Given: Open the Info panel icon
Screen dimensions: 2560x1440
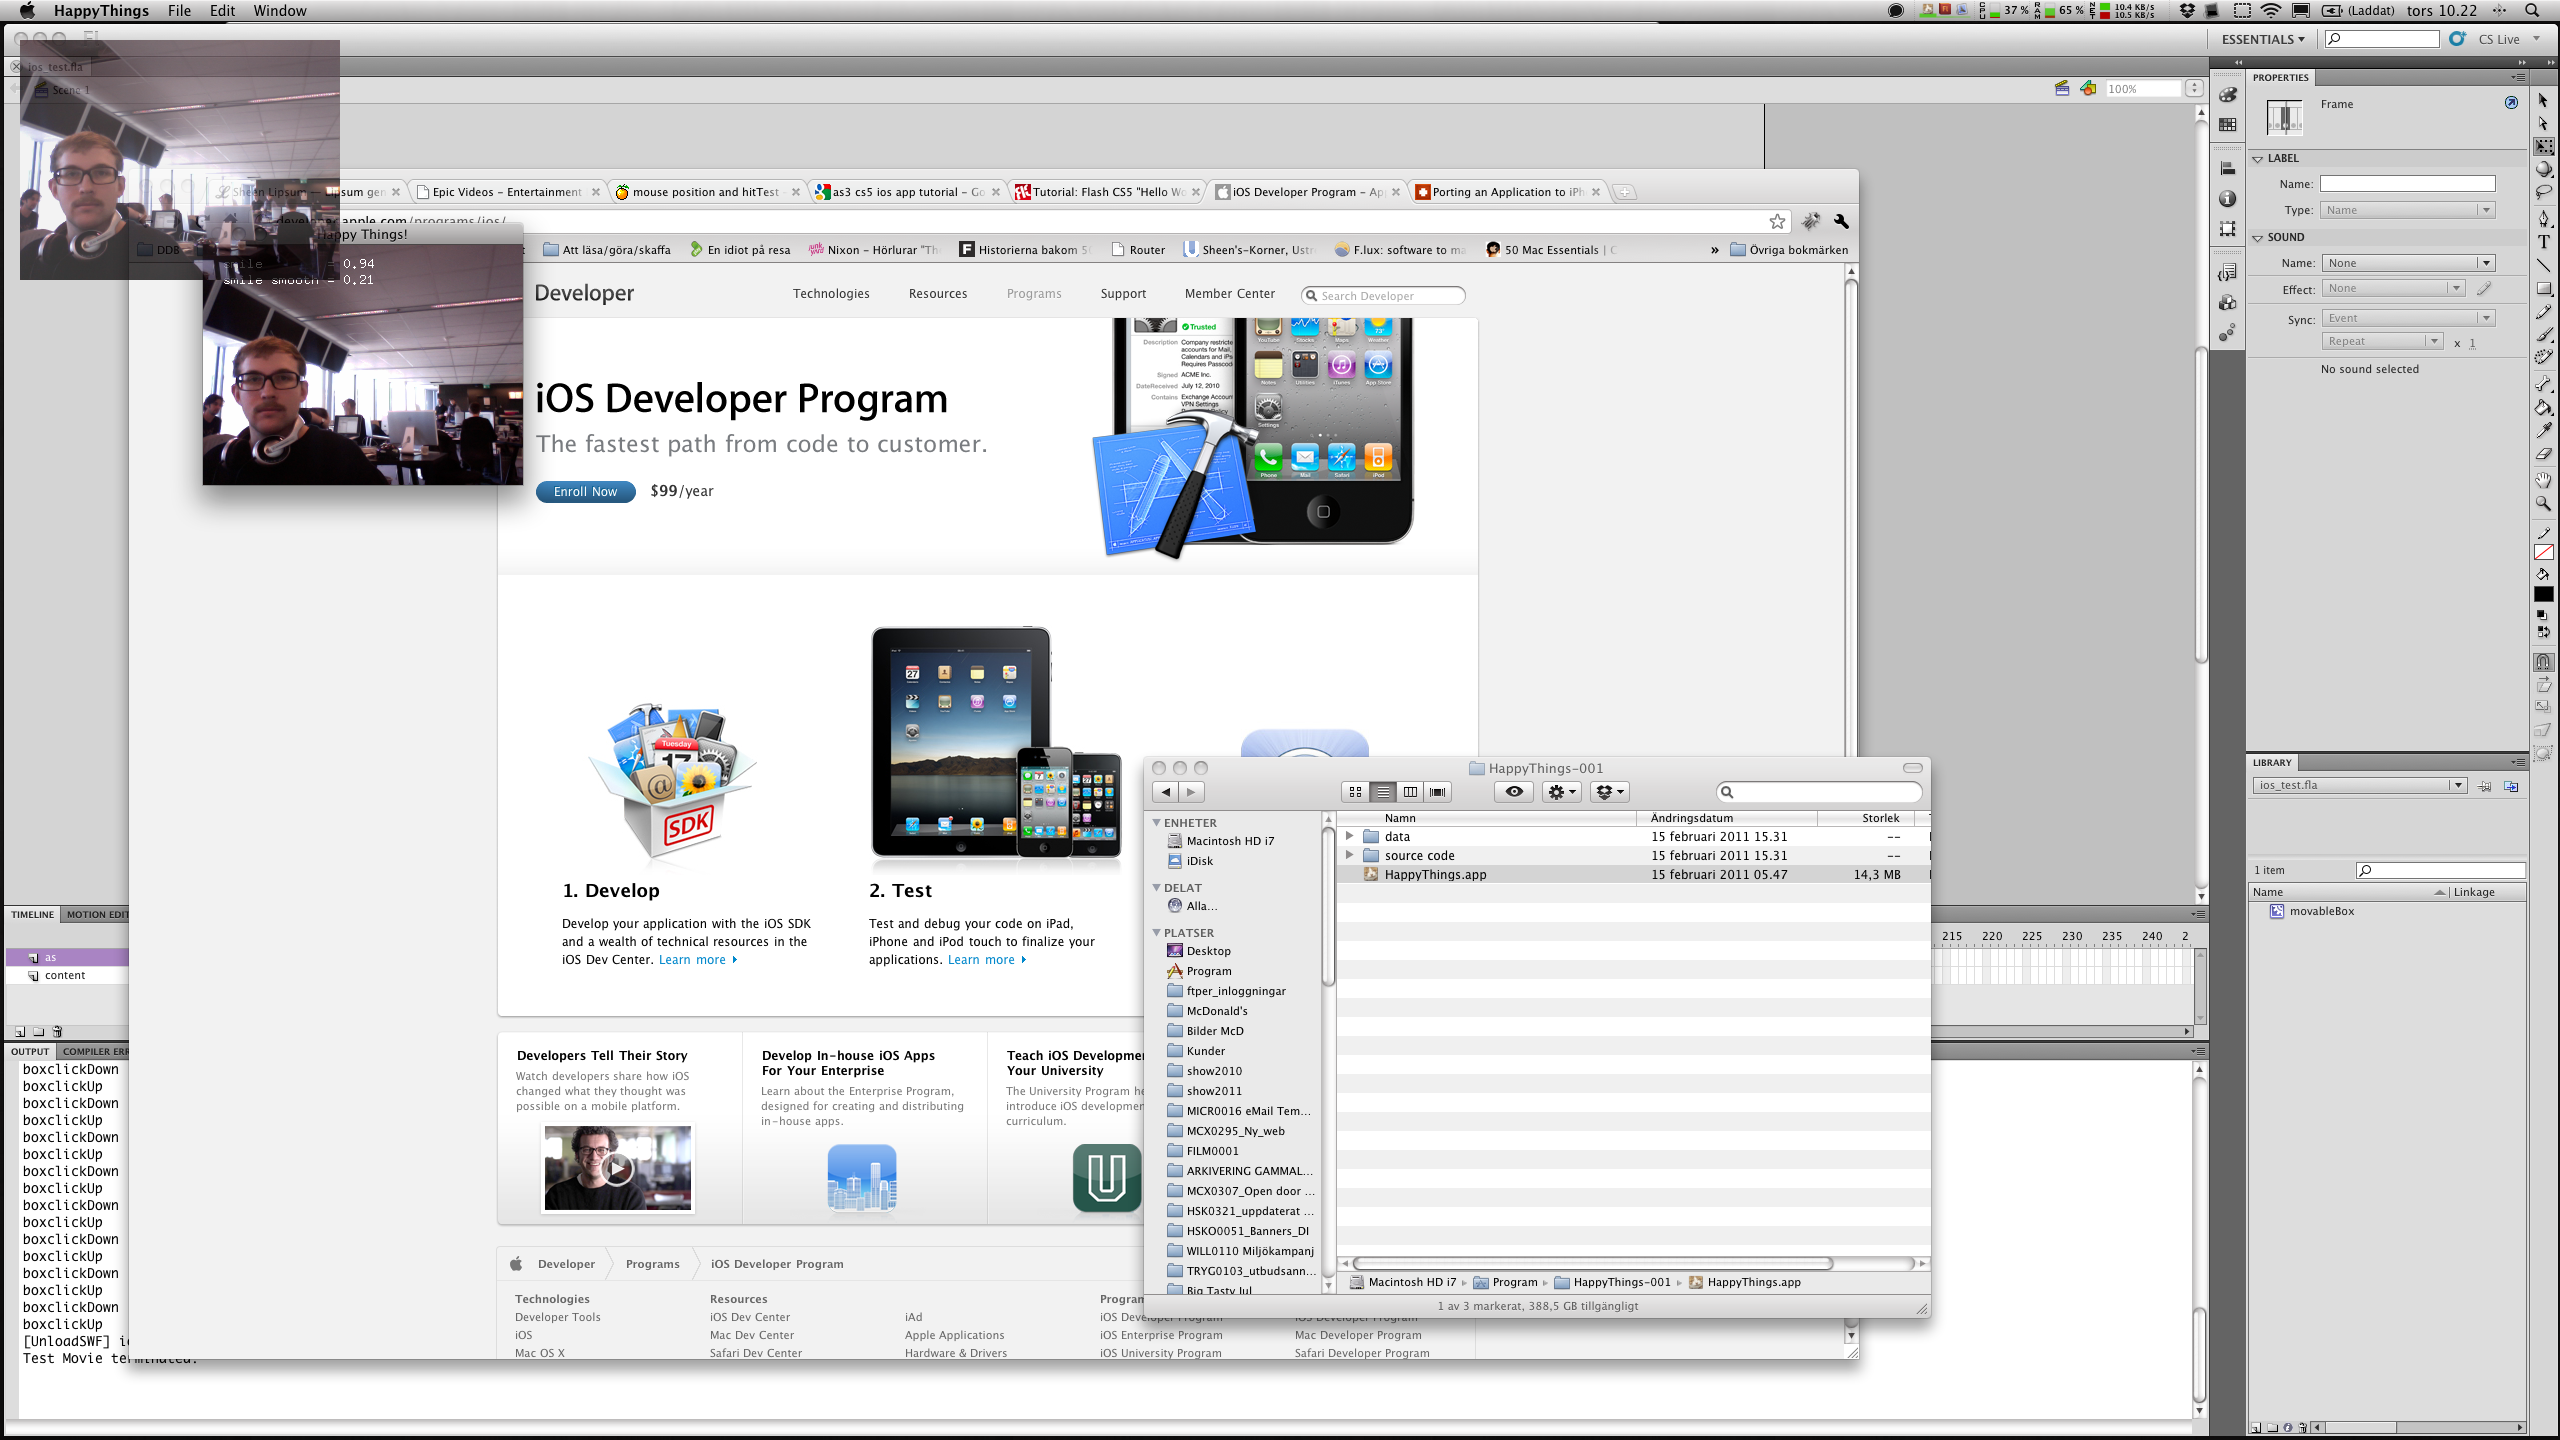Looking at the screenshot, I should coord(2227,198).
